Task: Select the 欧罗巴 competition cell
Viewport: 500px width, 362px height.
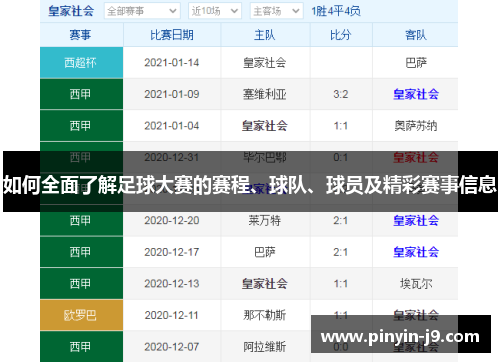Action: (x=81, y=315)
